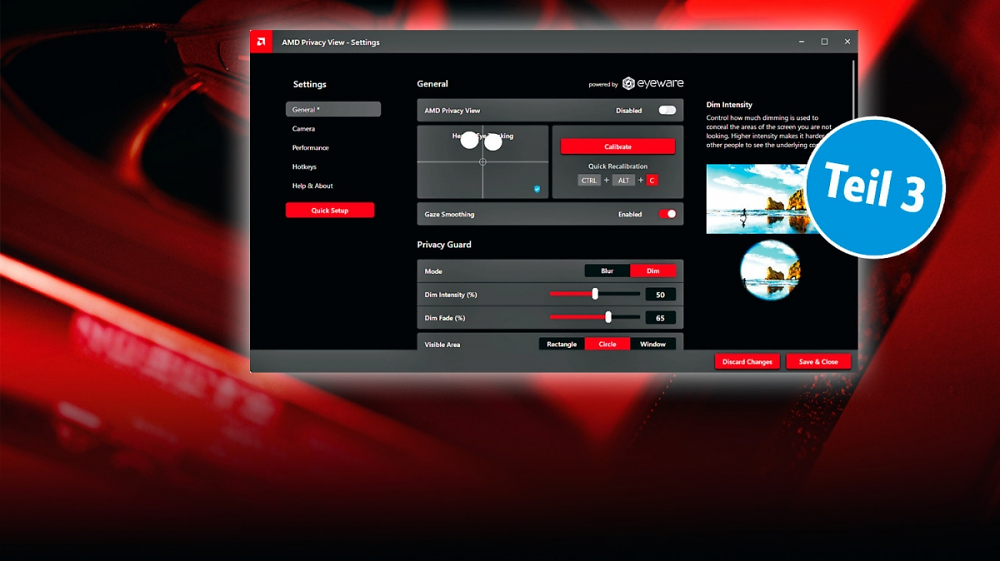Click the circular dim preview thumbnail

(x=770, y=270)
